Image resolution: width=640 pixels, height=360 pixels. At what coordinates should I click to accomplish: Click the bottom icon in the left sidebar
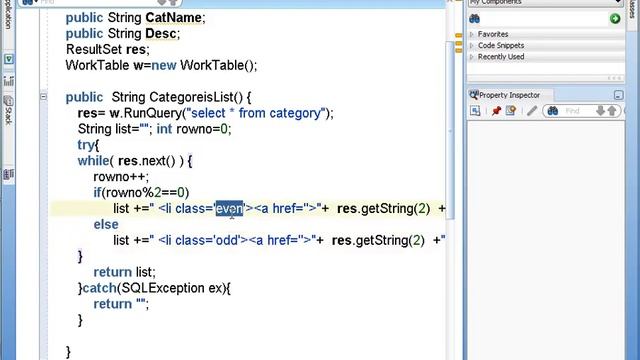9,174
